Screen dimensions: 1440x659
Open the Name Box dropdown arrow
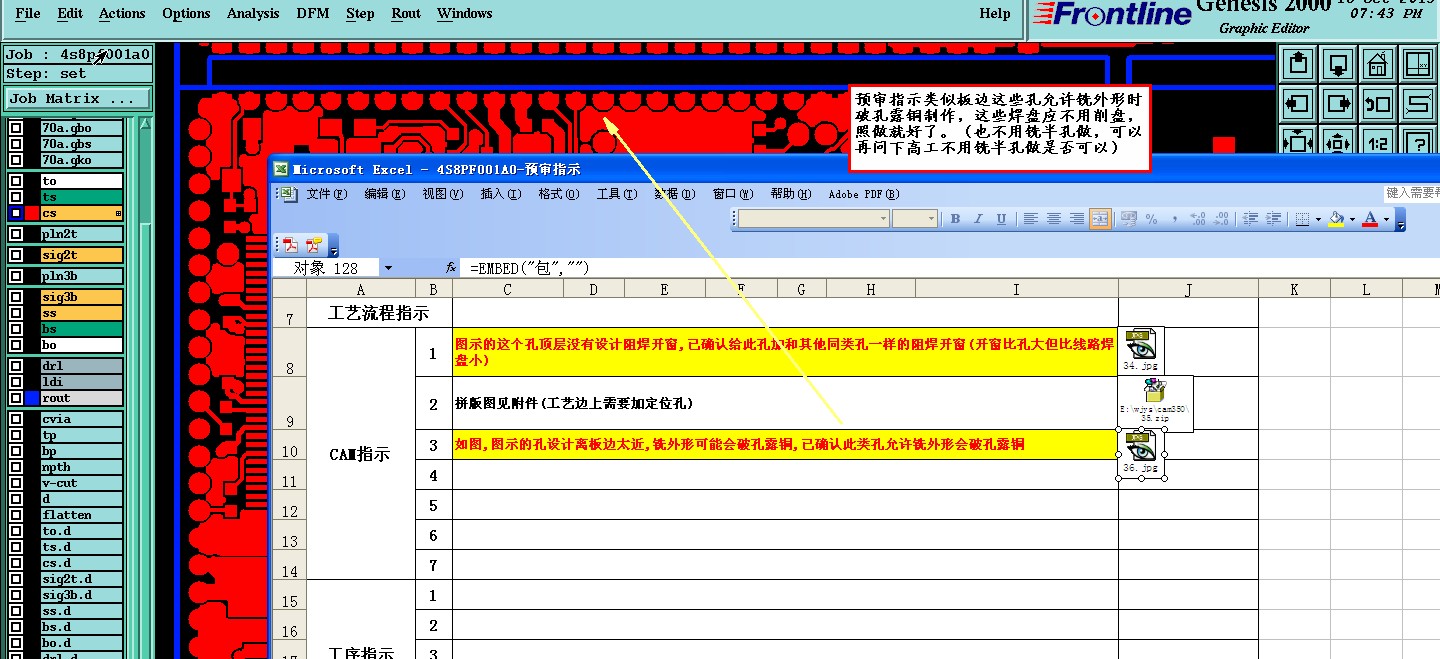(388, 268)
